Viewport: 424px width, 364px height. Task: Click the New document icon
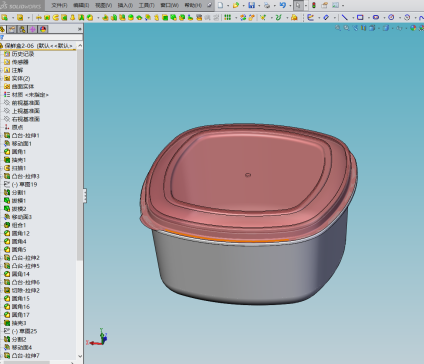click(220, 5)
